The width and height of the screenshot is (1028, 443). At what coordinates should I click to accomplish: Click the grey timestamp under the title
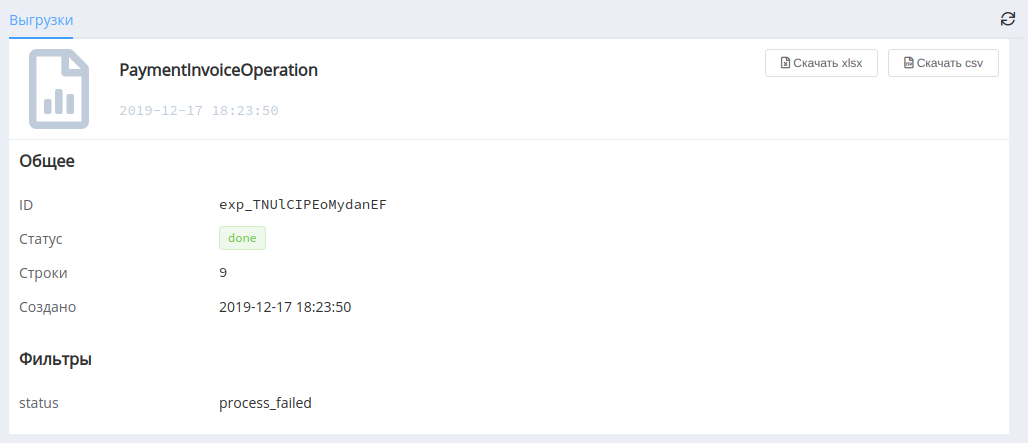tap(199, 111)
